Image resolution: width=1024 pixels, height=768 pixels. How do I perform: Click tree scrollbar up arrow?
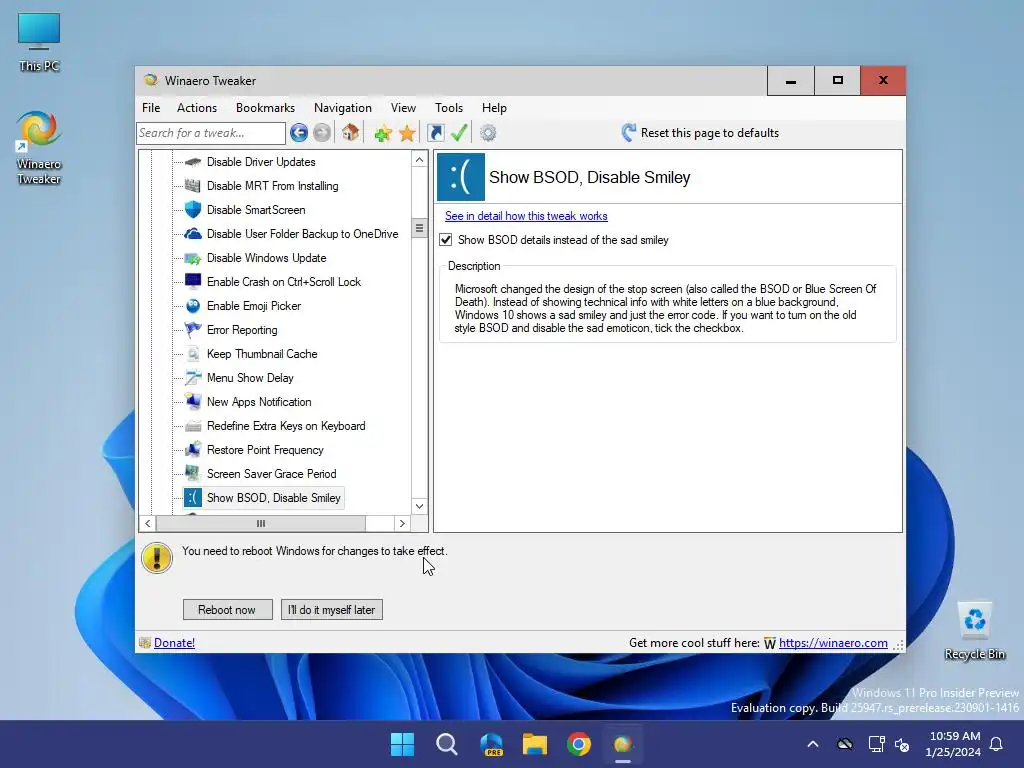[419, 160]
